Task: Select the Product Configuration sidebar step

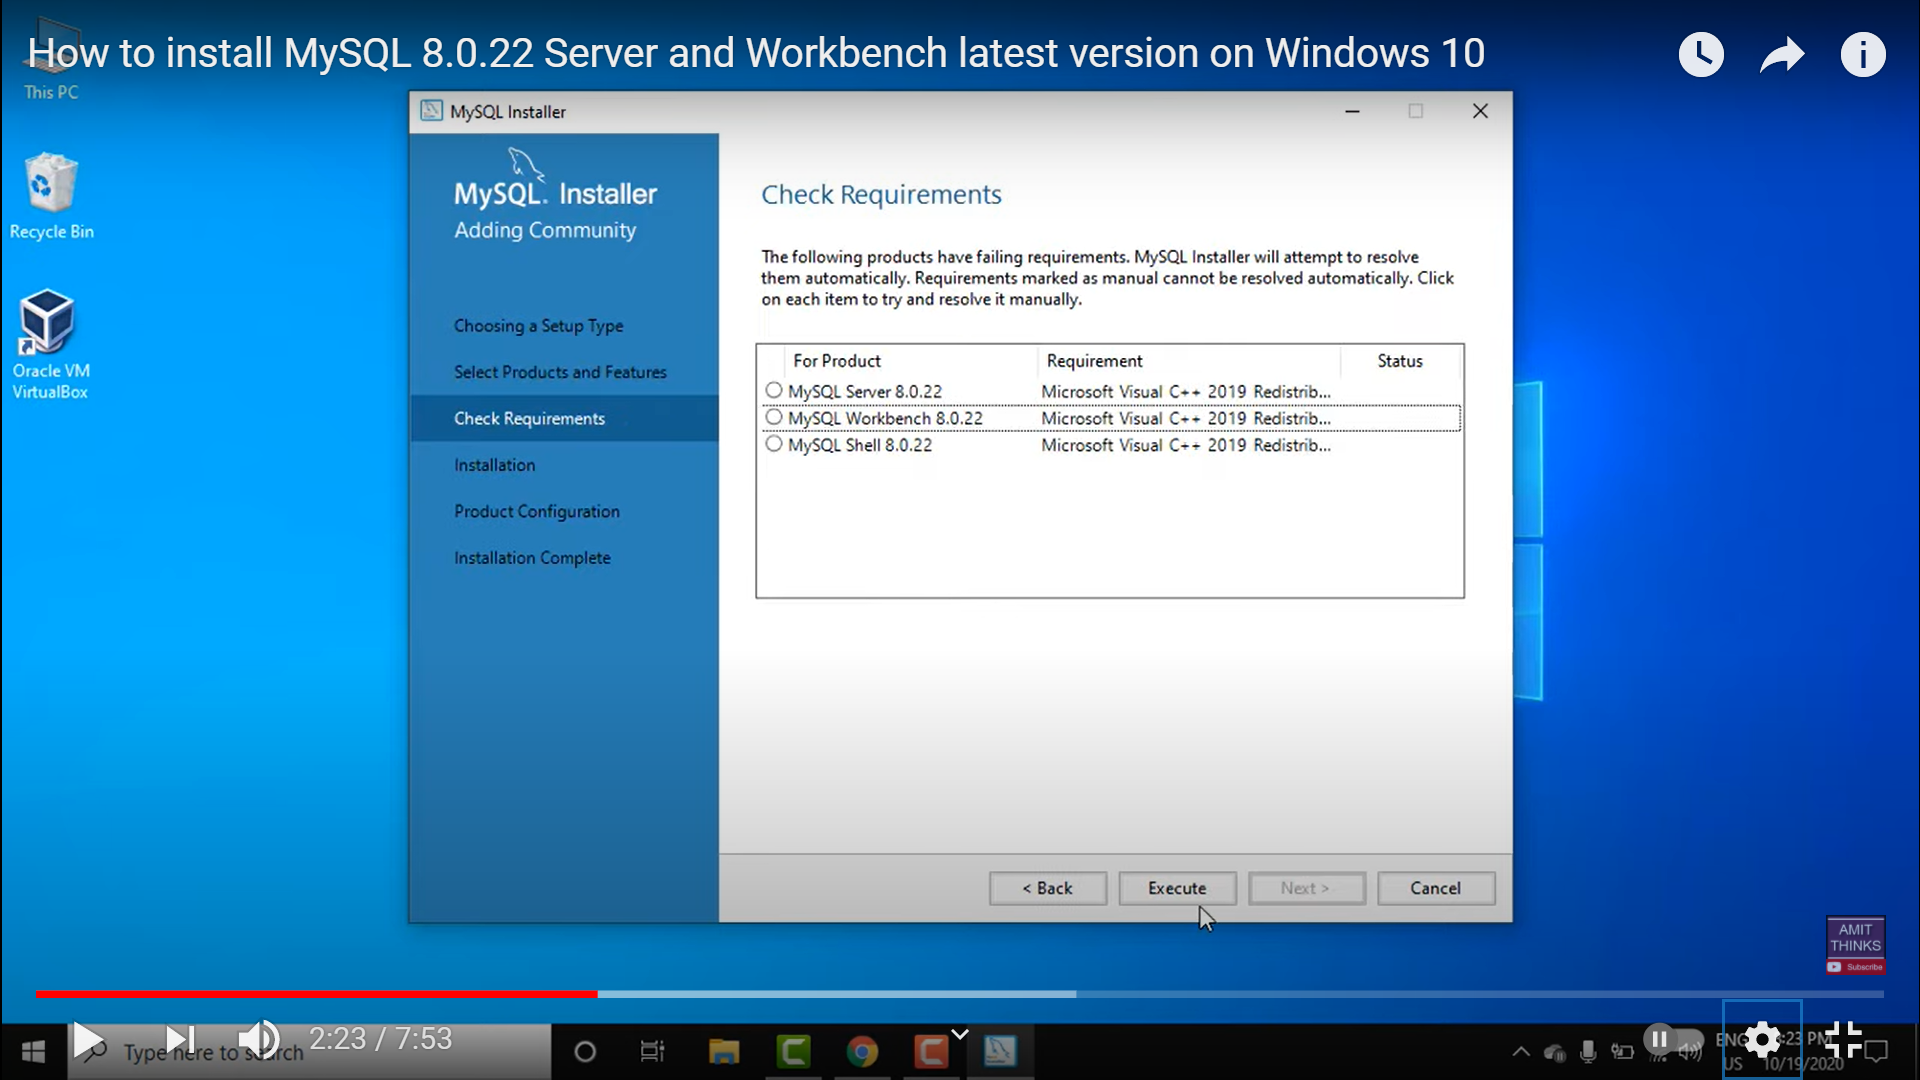Action: click(537, 511)
